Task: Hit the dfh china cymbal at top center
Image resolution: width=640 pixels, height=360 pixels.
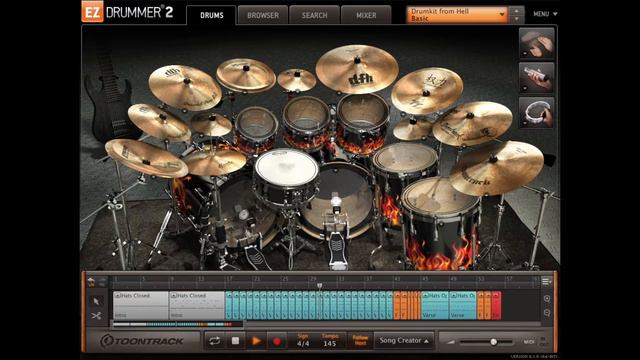Action: [357, 69]
